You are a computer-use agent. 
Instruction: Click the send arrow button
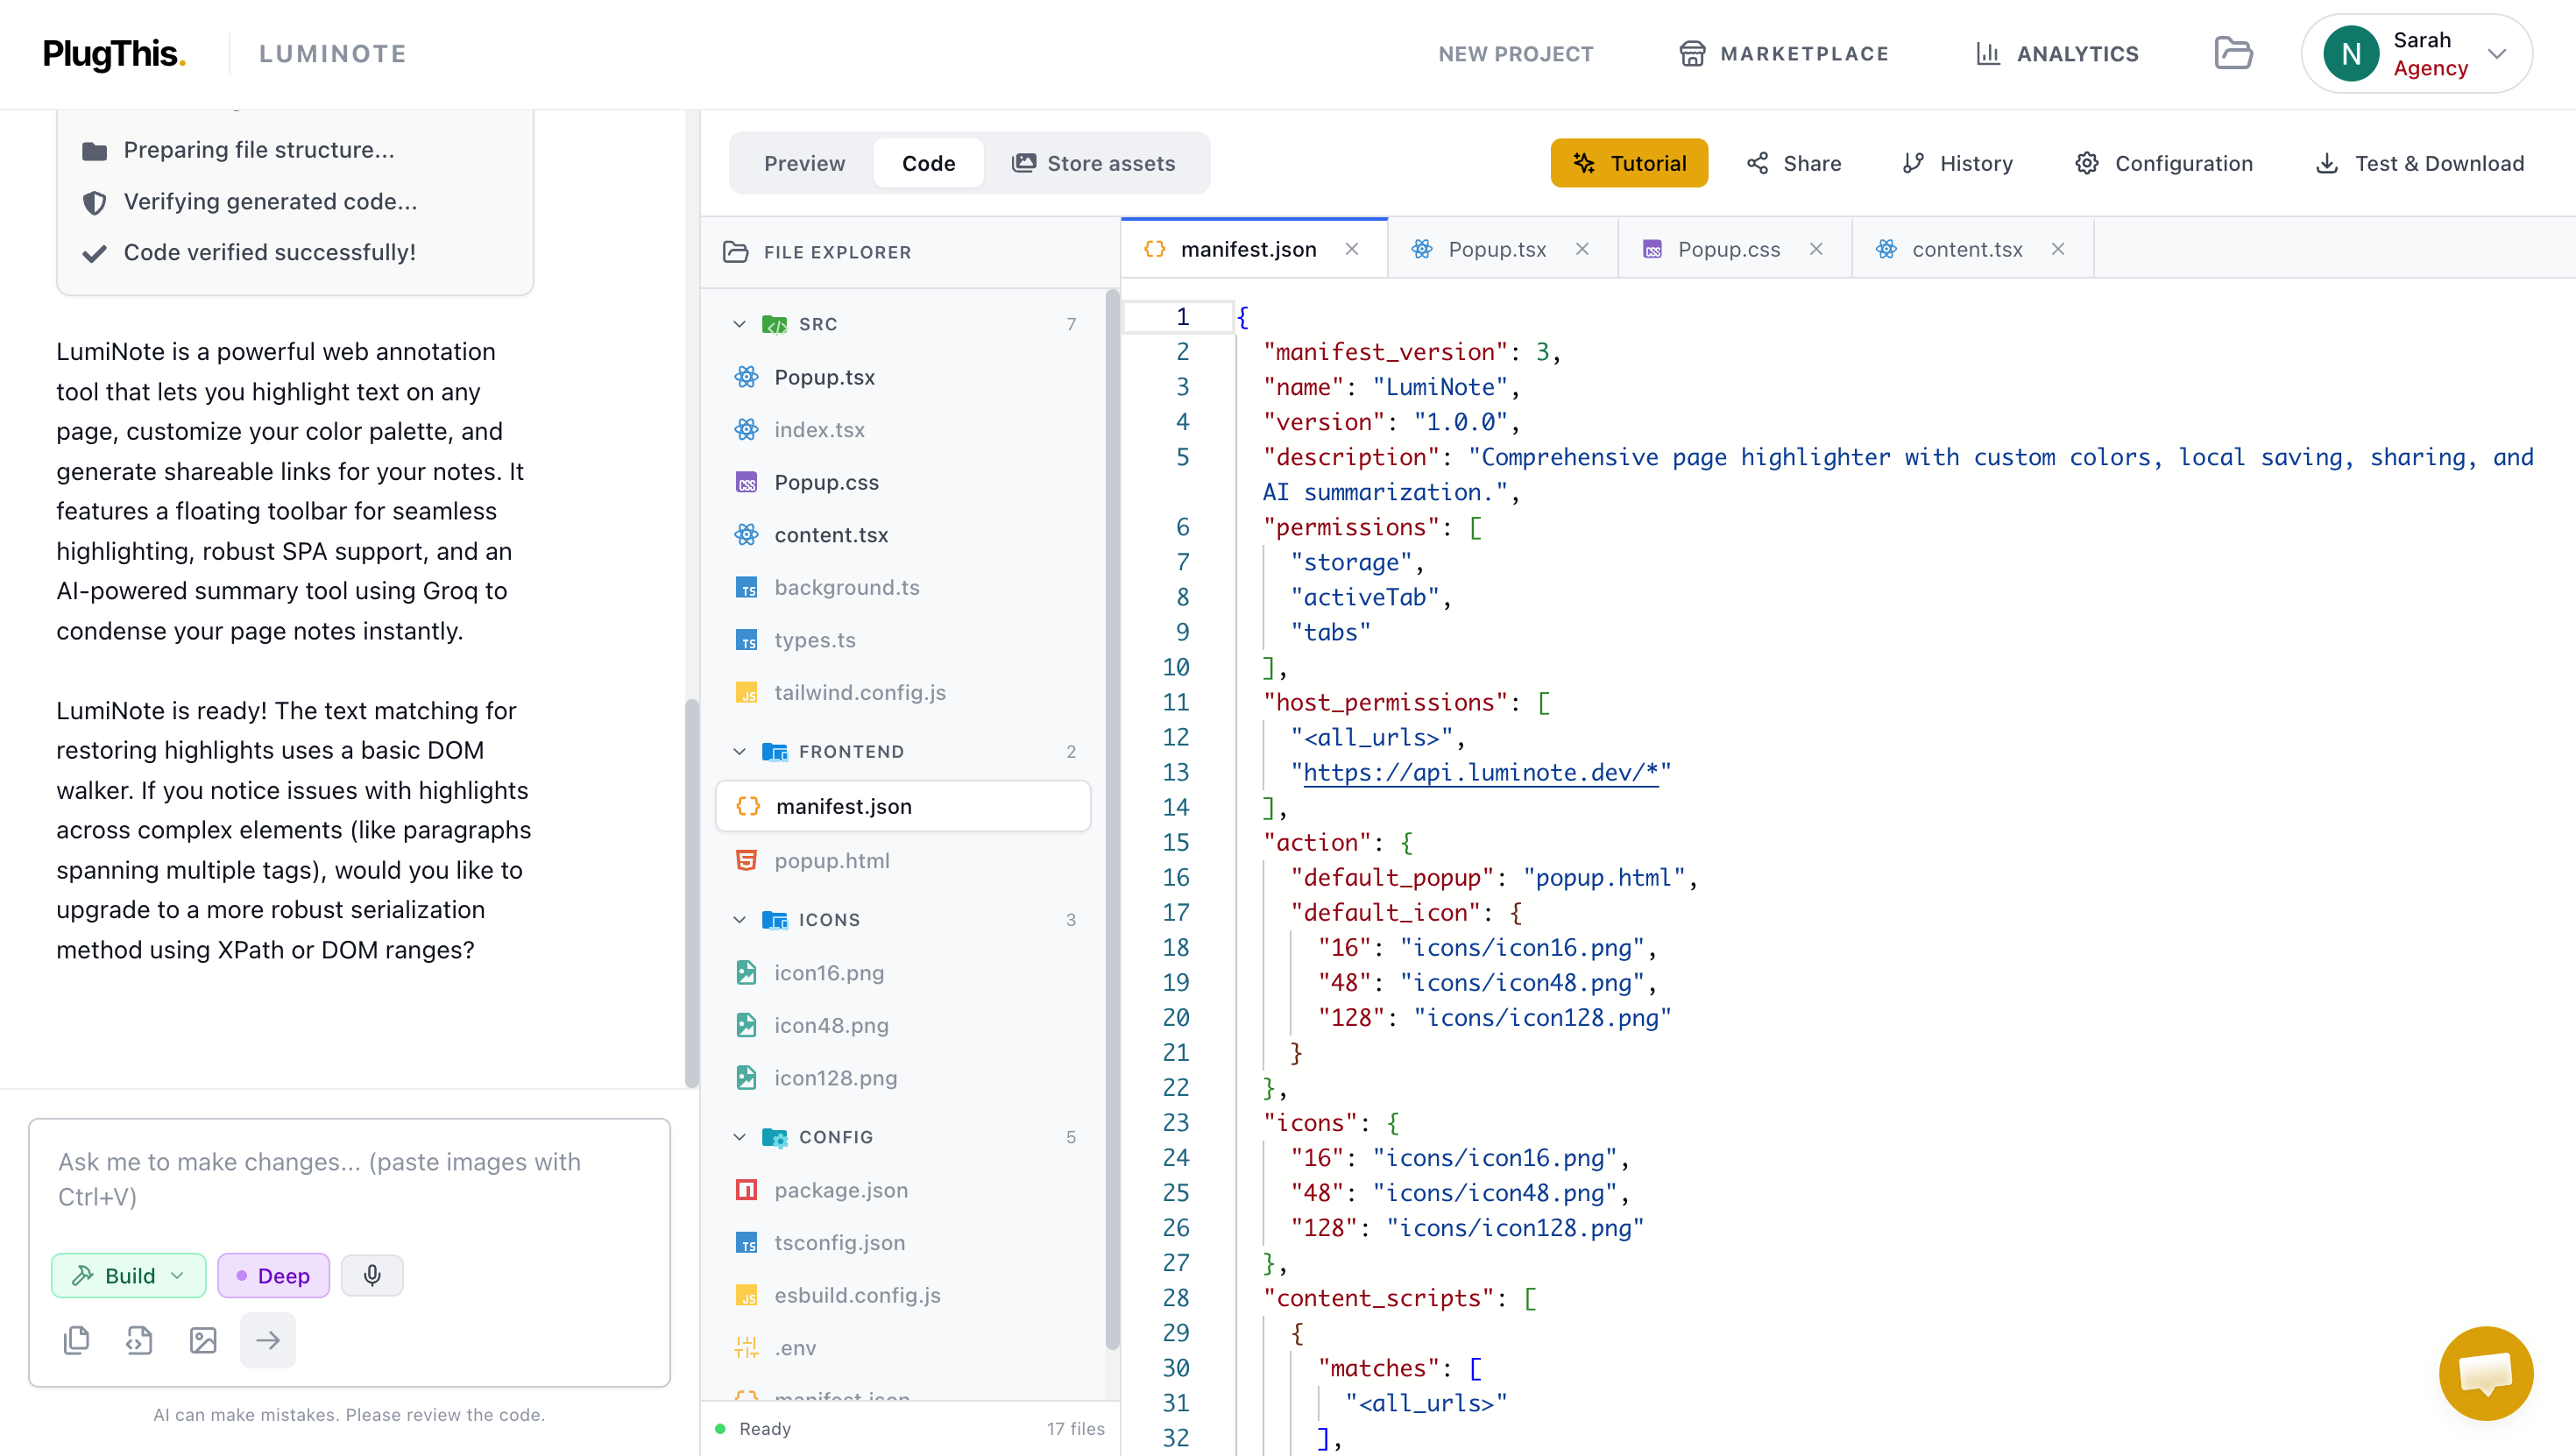[268, 1340]
